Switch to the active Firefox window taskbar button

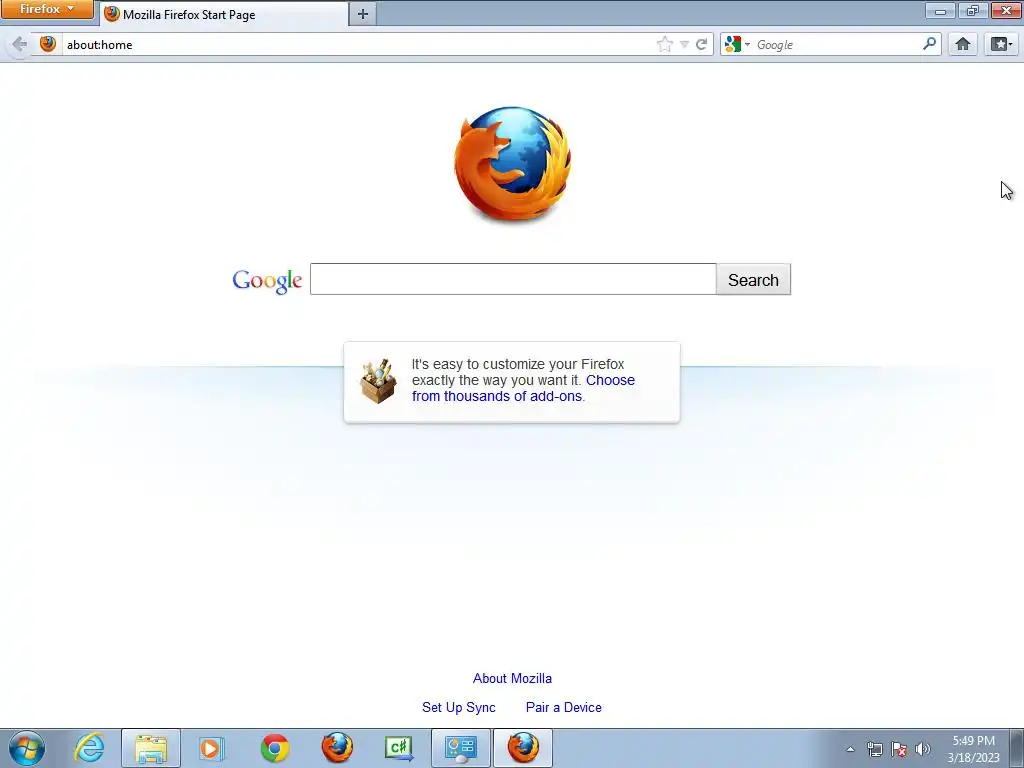[x=523, y=748]
